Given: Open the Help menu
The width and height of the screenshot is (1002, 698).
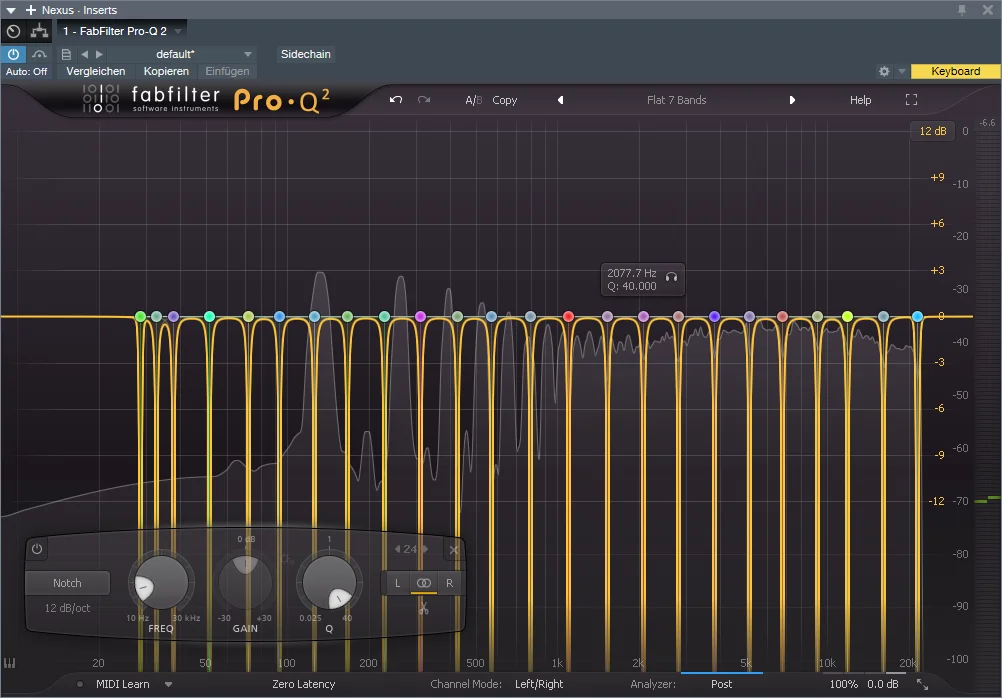Looking at the screenshot, I should click(860, 100).
